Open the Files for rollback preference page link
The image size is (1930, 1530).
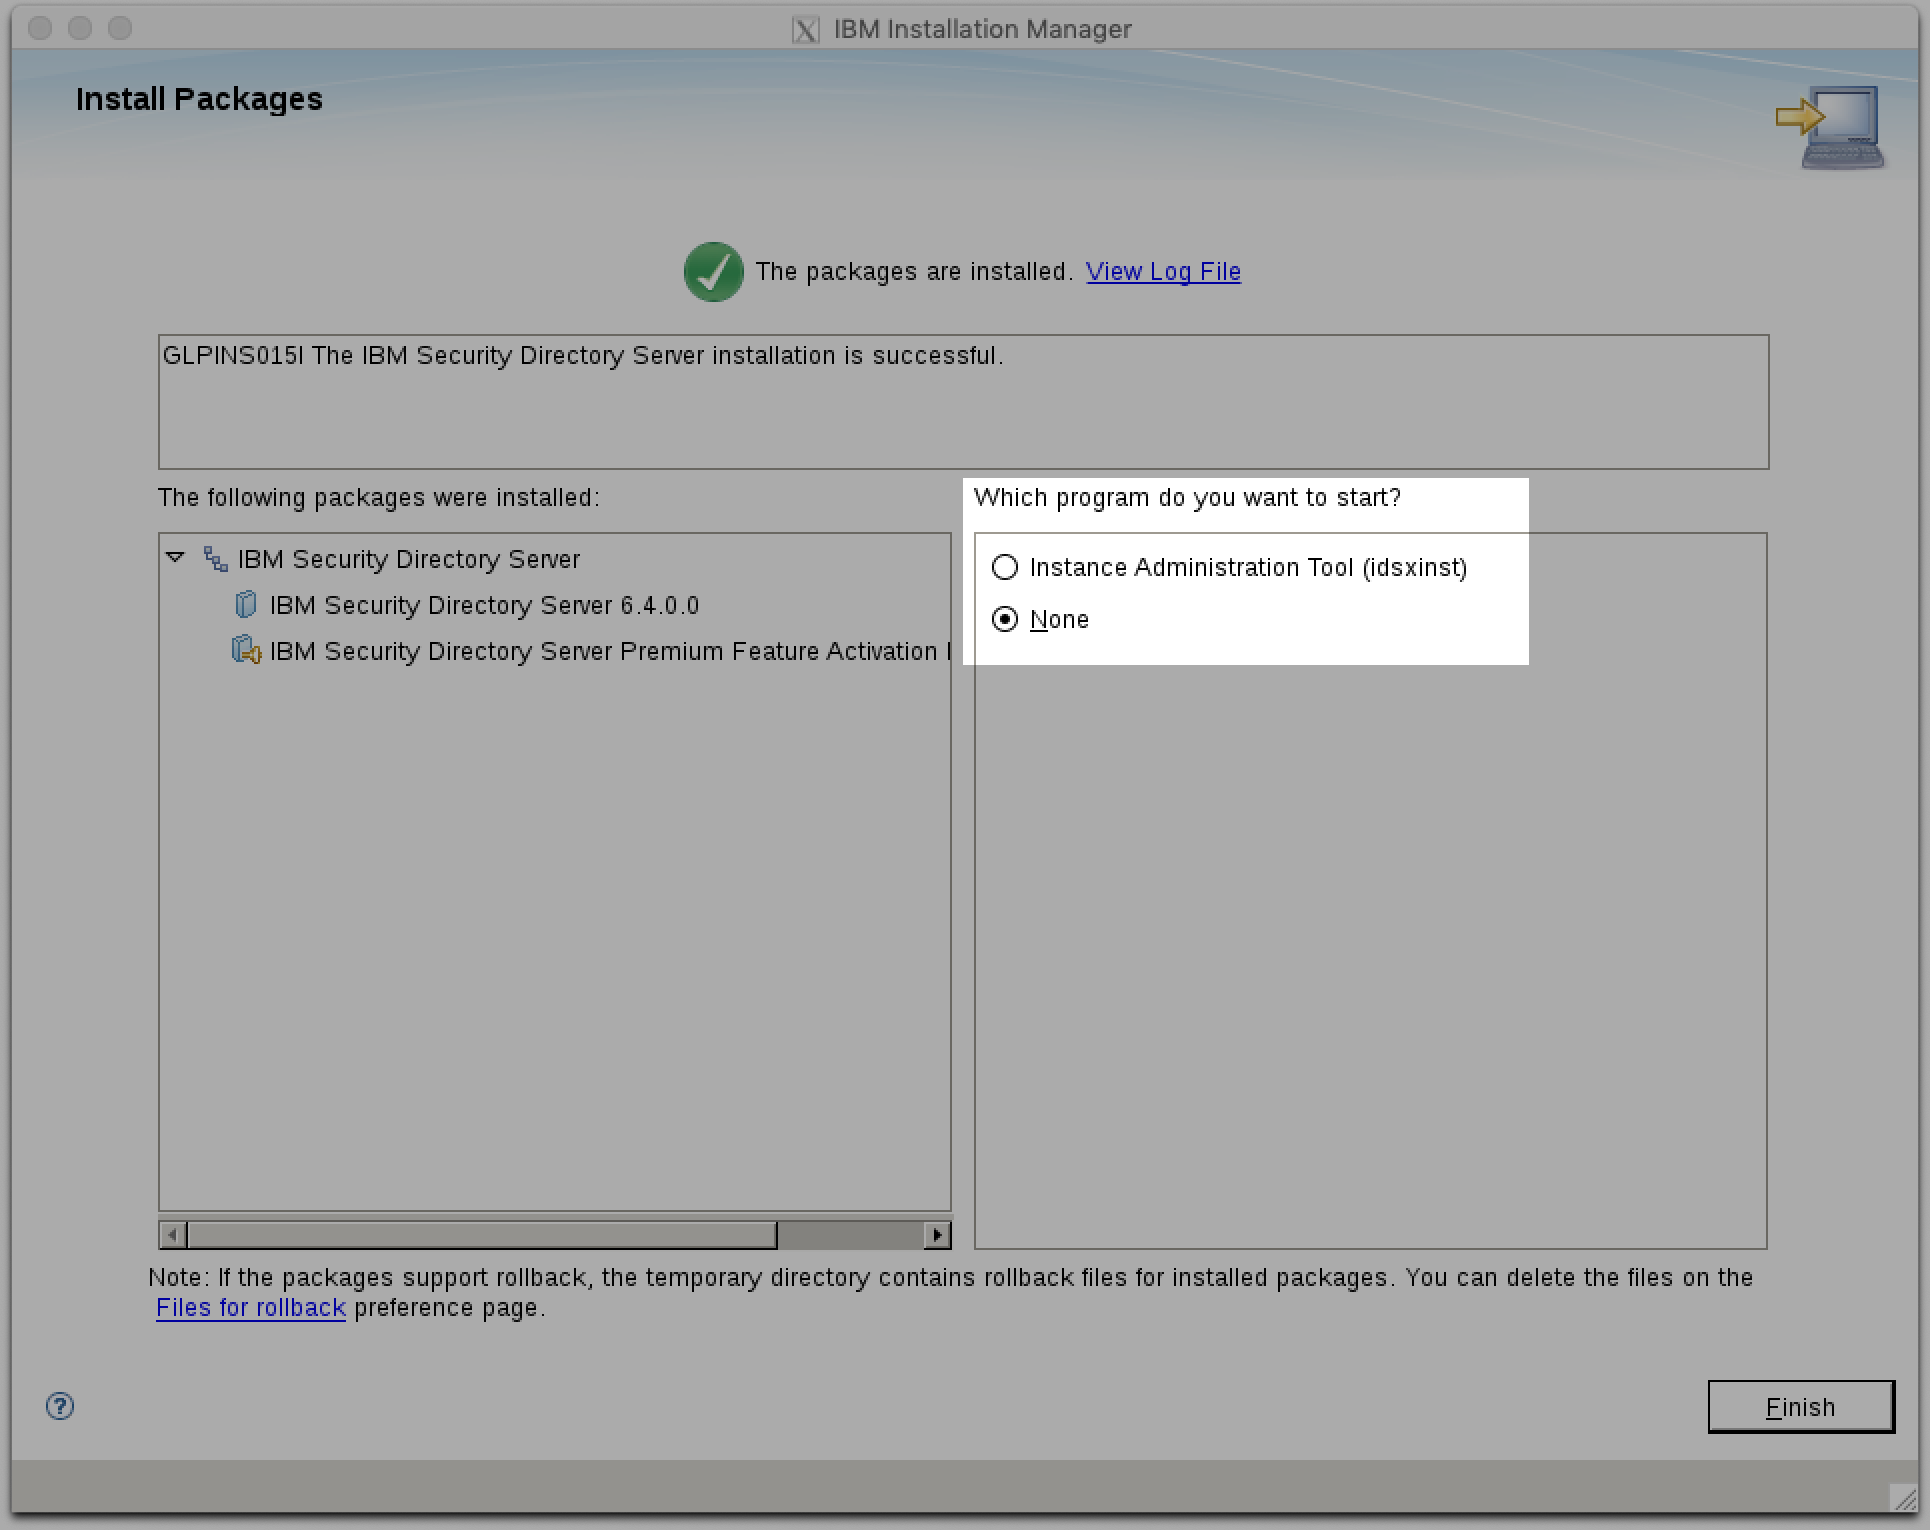tap(250, 1307)
